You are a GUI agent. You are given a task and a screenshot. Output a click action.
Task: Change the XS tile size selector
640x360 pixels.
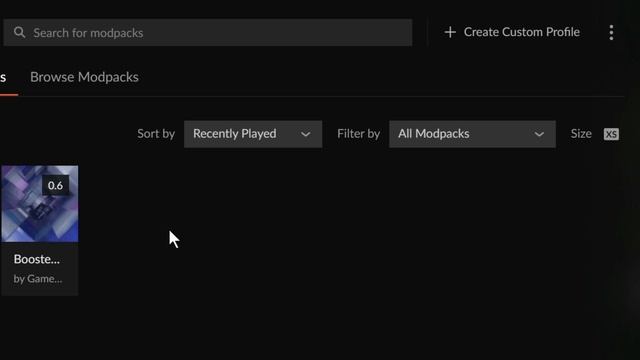tap(611, 134)
